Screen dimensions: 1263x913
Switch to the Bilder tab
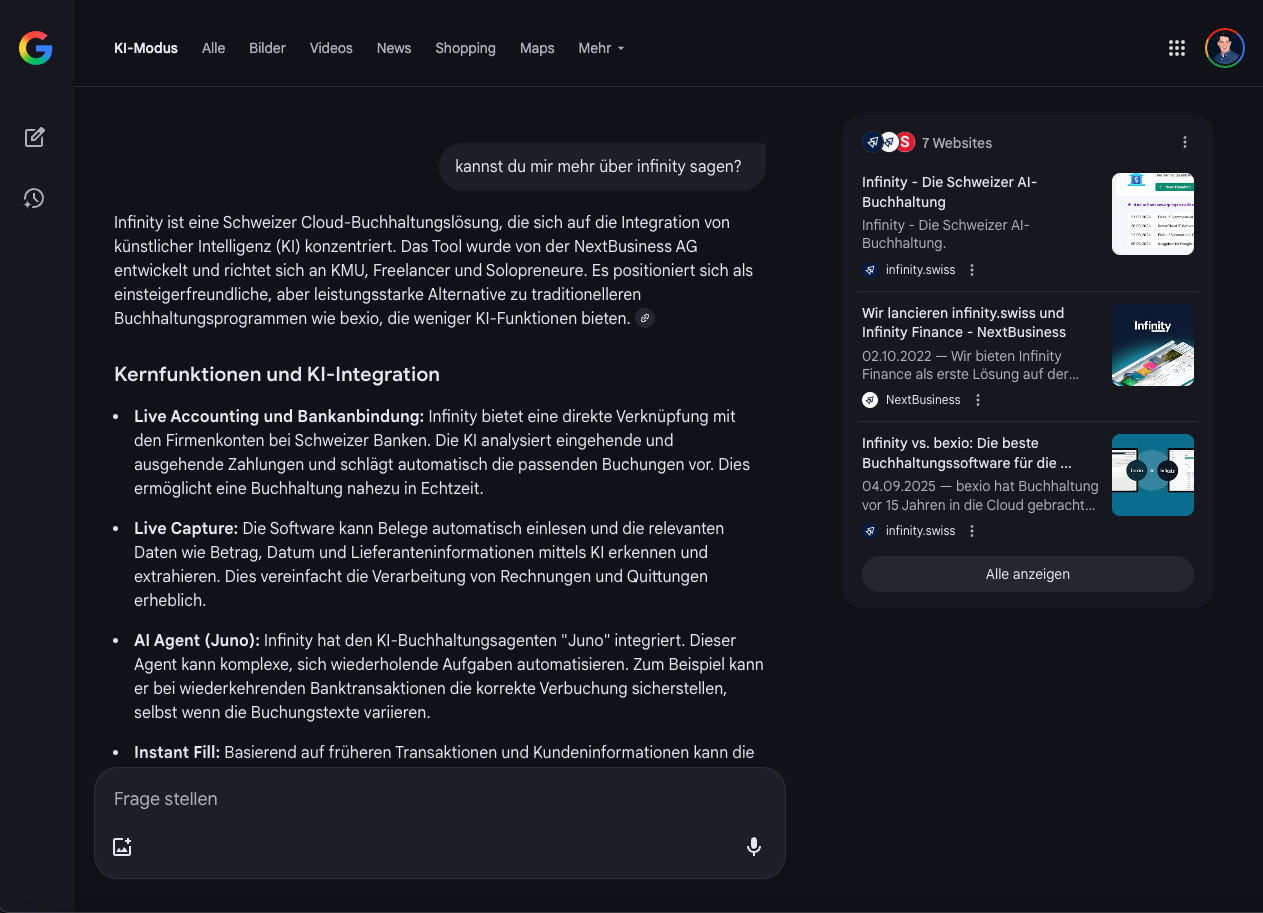[x=267, y=48]
